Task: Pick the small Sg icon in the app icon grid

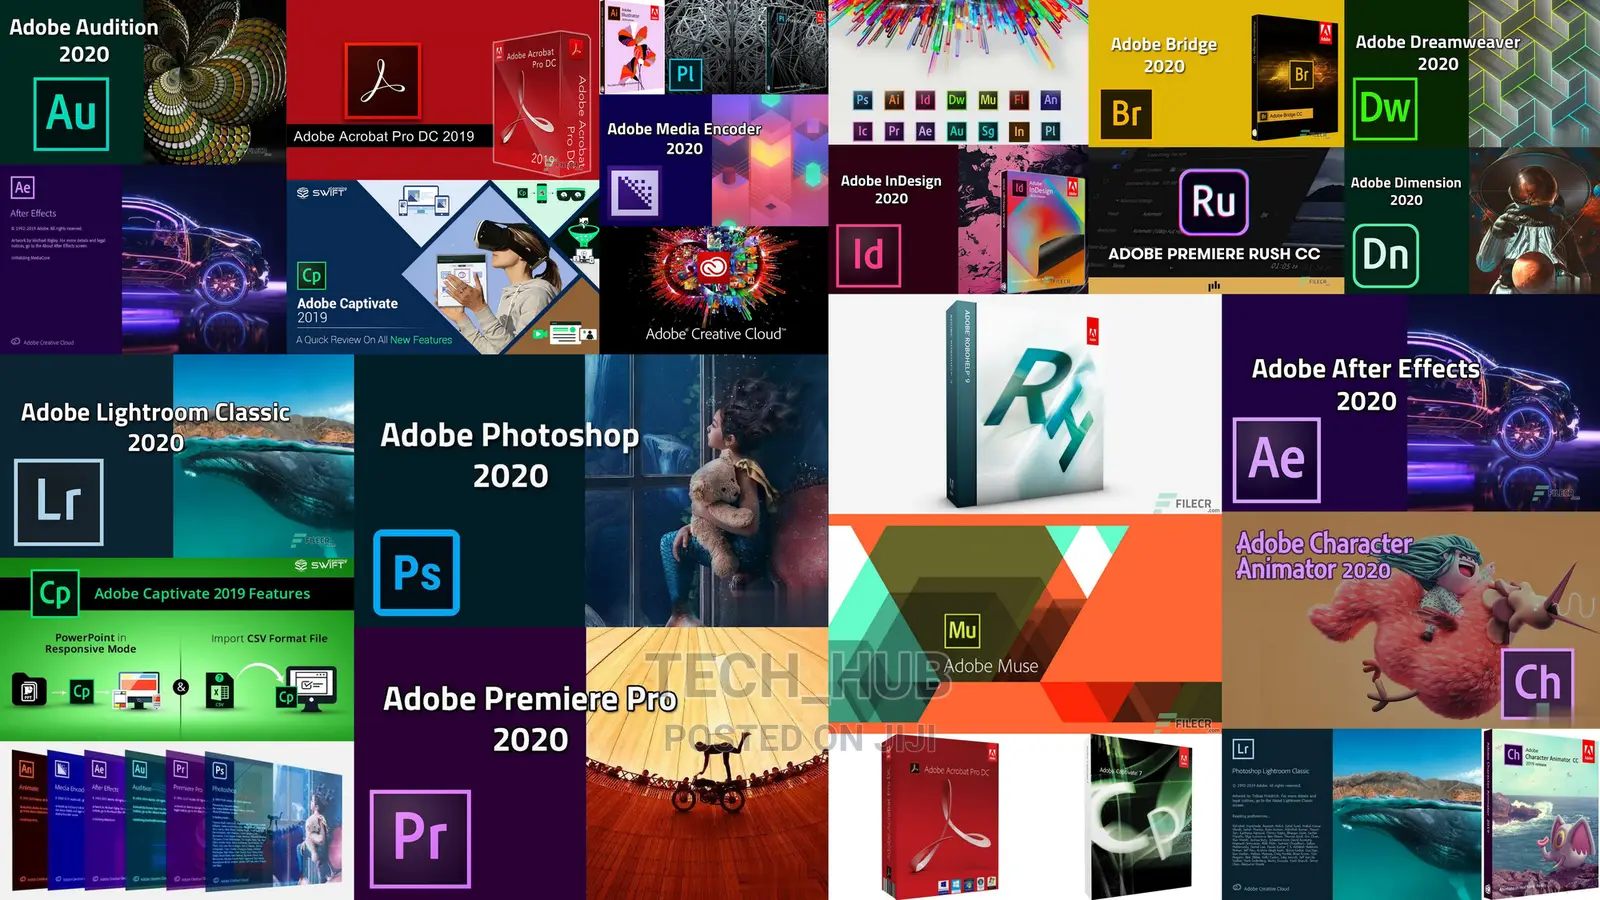Action: [x=988, y=131]
